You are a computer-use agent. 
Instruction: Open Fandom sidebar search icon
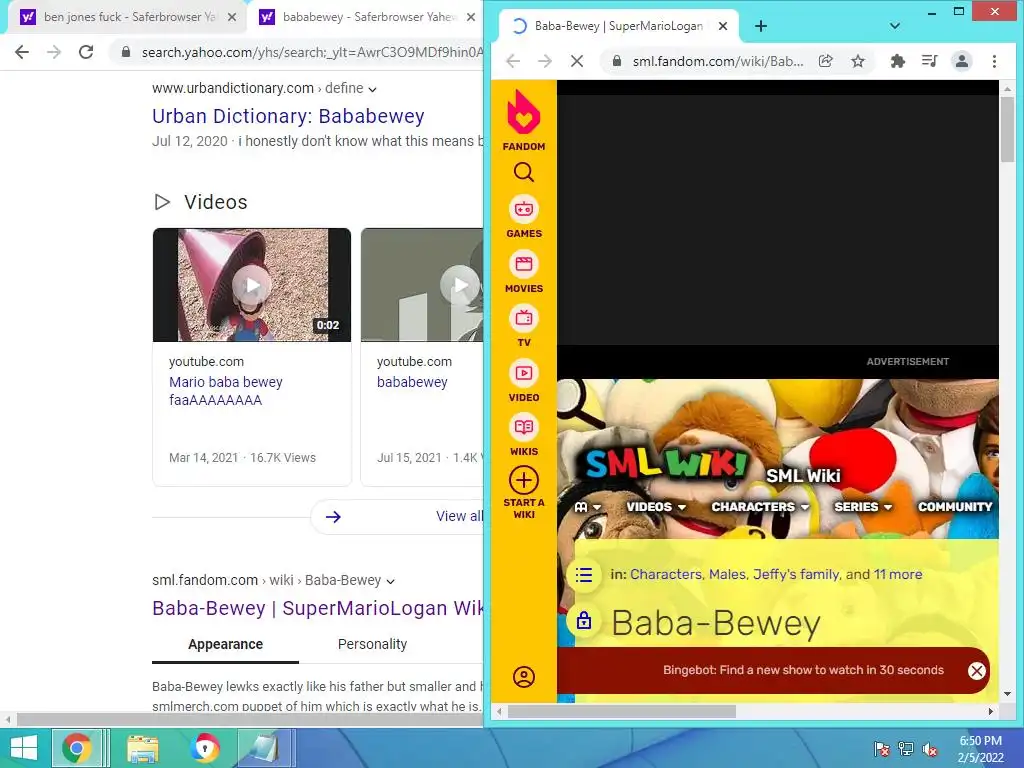(x=524, y=172)
